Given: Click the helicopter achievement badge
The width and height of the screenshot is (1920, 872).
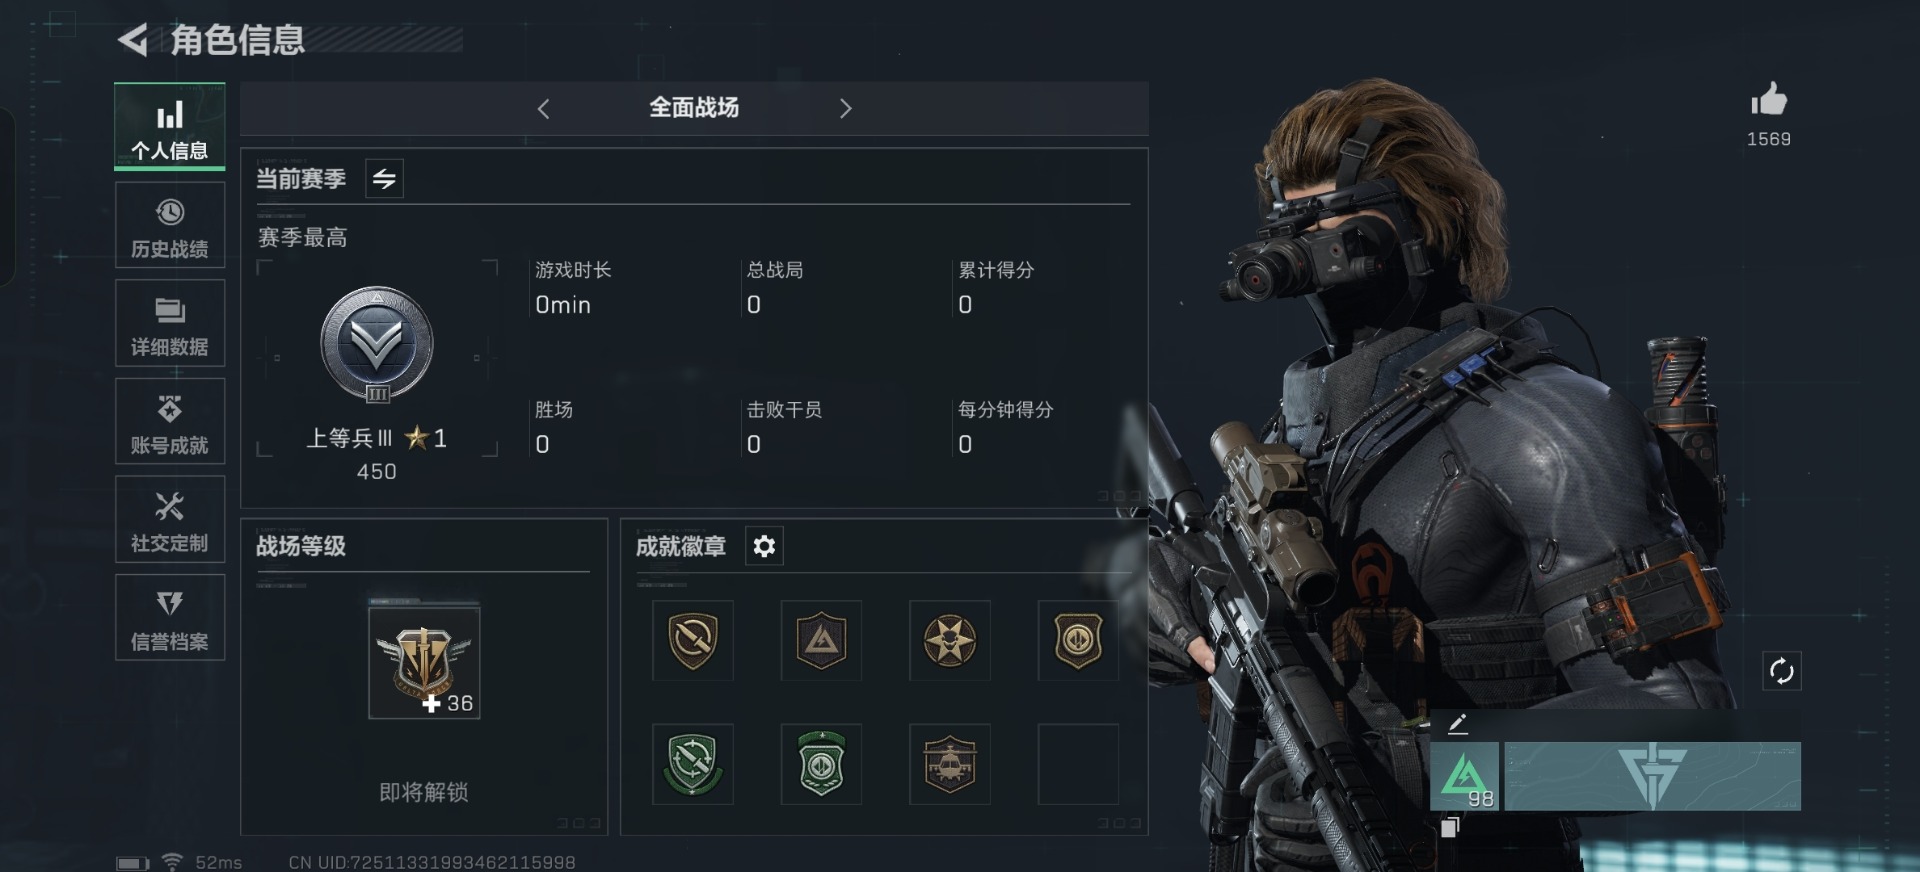Looking at the screenshot, I should pyautogui.click(x=950, y=764).
